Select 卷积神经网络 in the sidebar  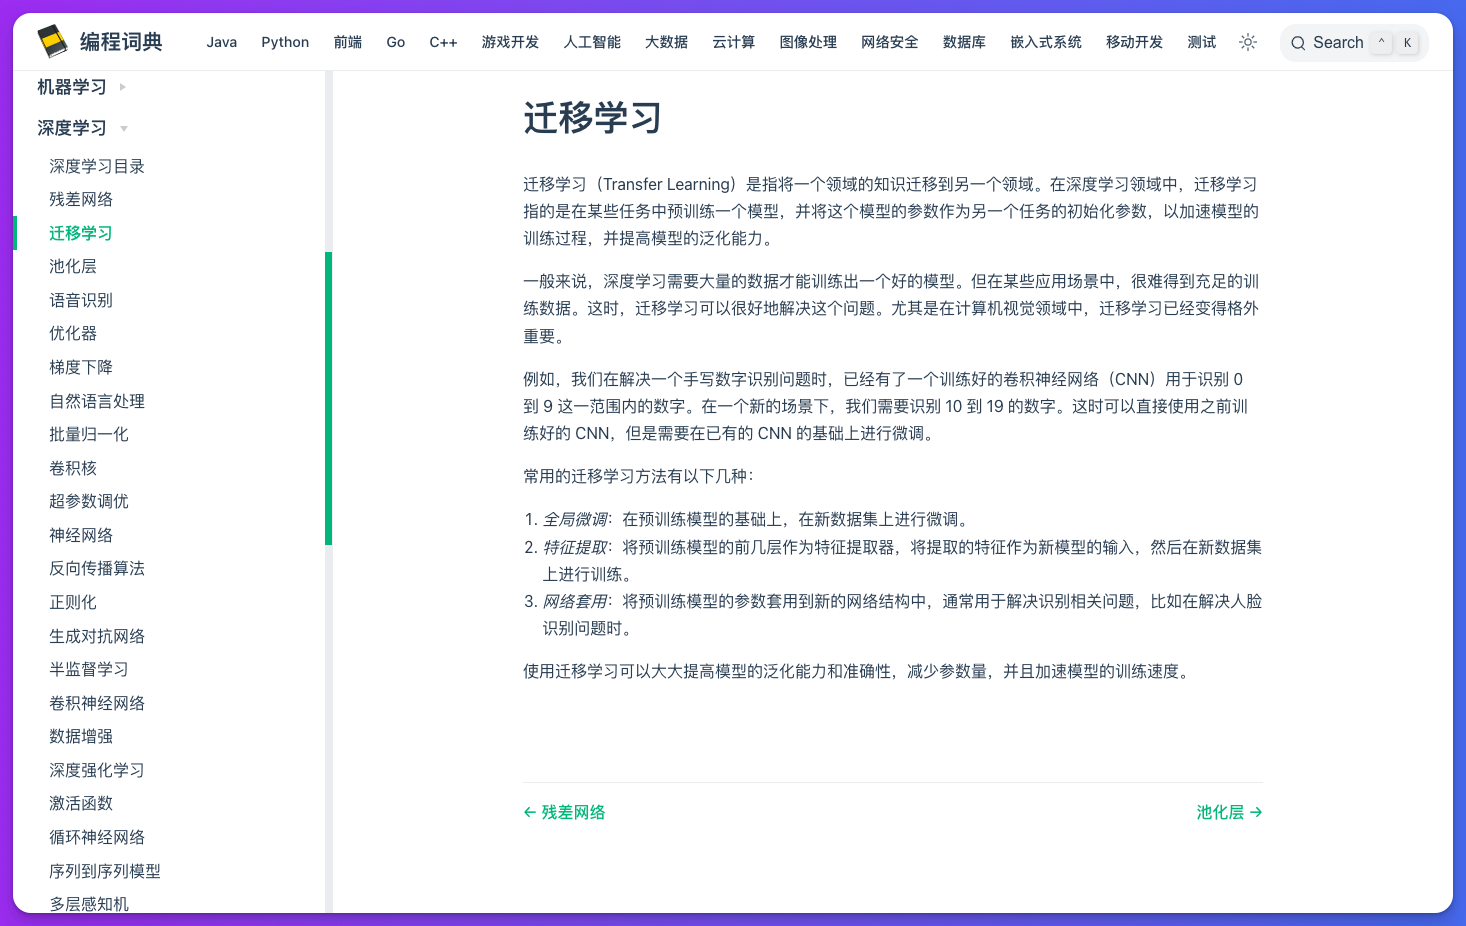[x=97, y=702]
